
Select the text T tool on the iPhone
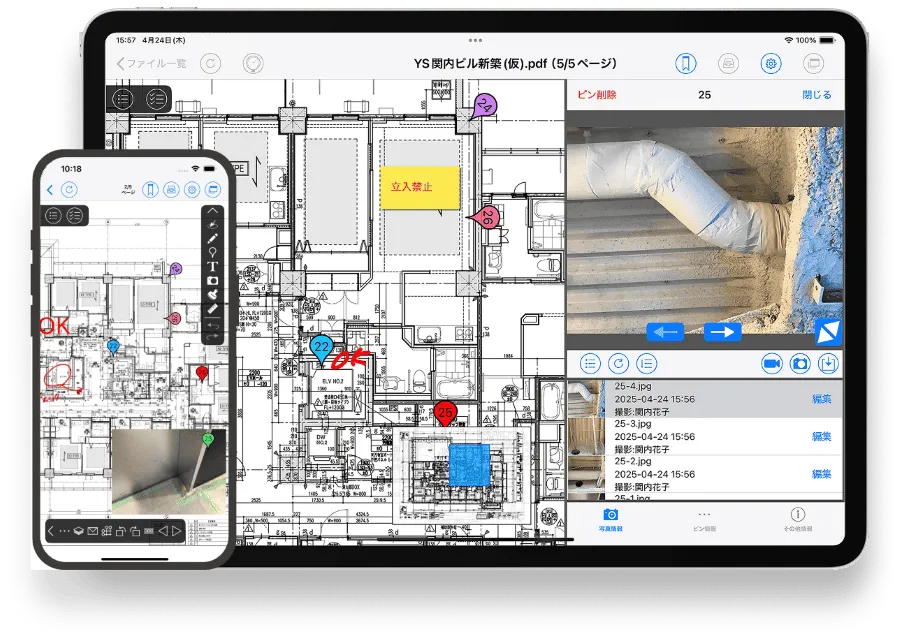click(x=212, y=266)
